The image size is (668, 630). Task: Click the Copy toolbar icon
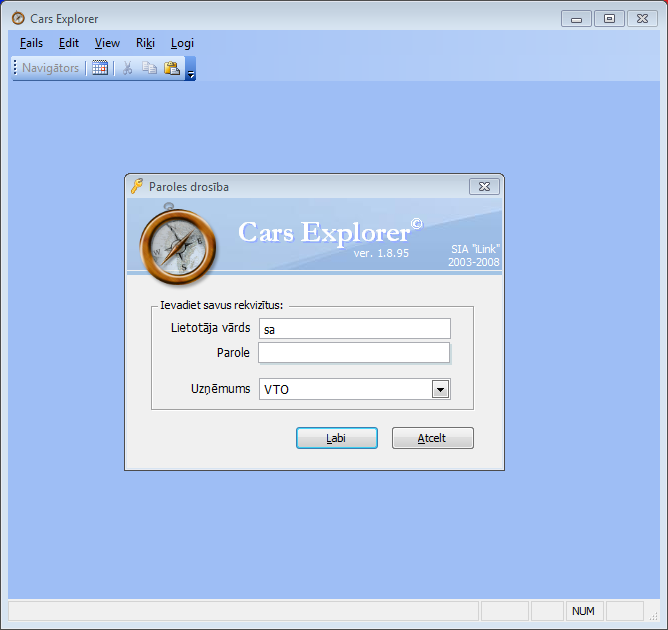[149, 68]
